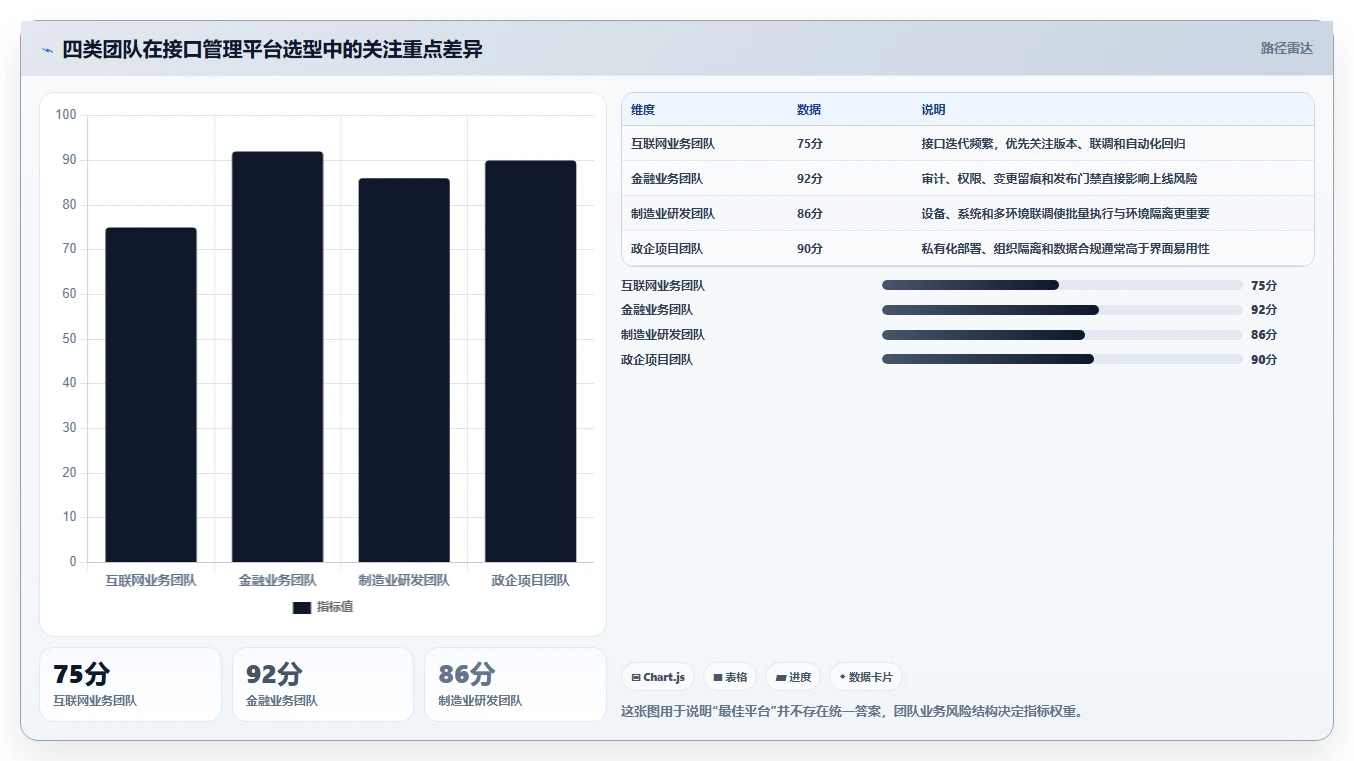Select the 政企项目团队 table row cell
Viewport: 1354px width, 761px height.
pos(667,249)
